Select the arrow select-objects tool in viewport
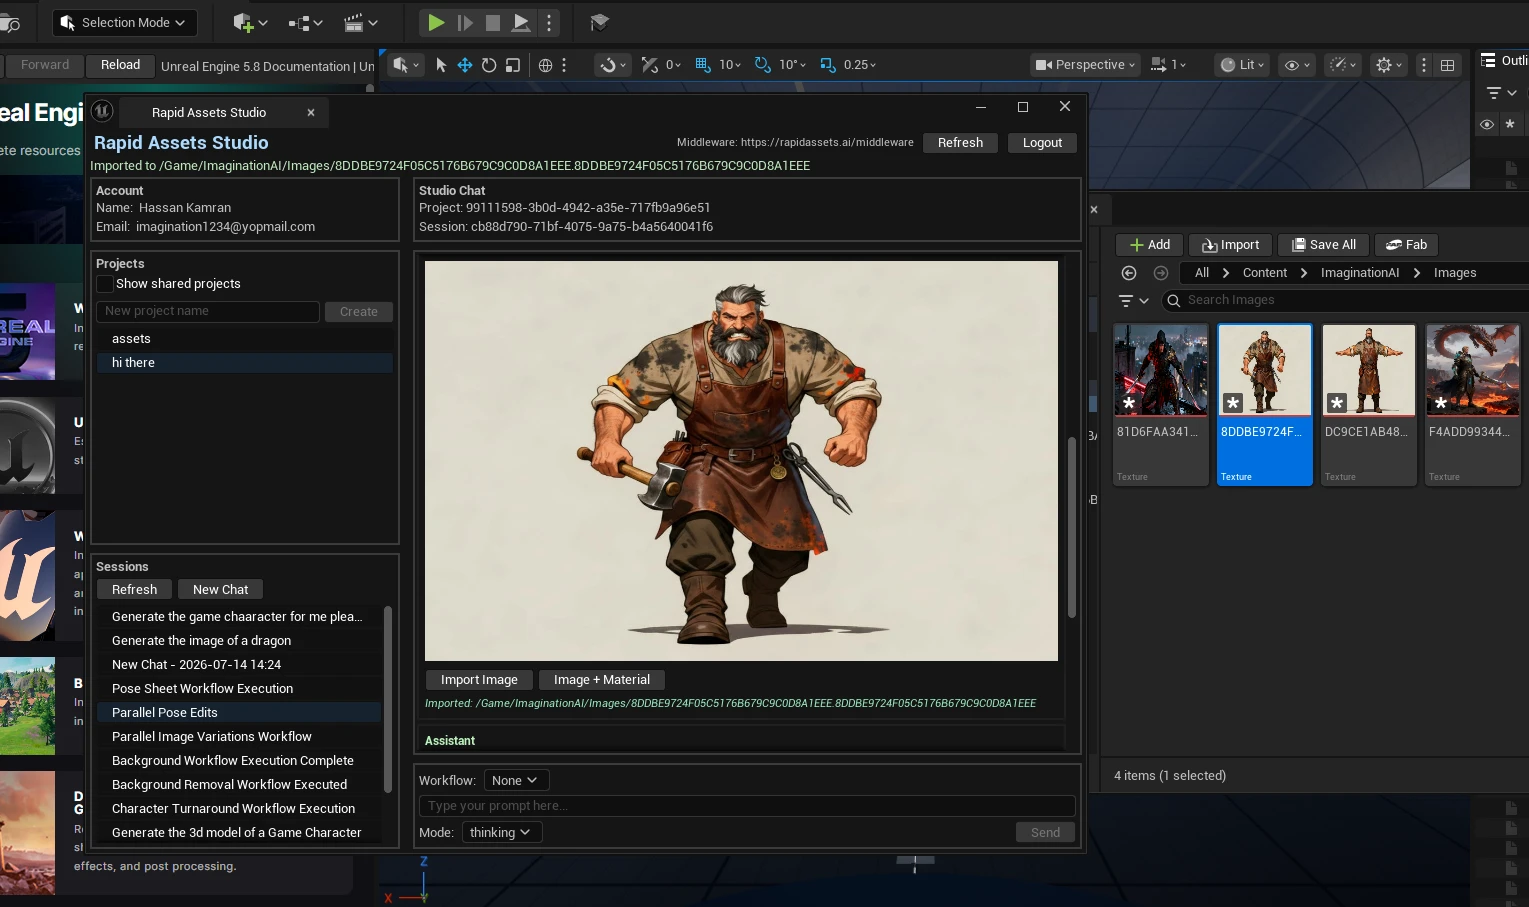 [441, 65]
